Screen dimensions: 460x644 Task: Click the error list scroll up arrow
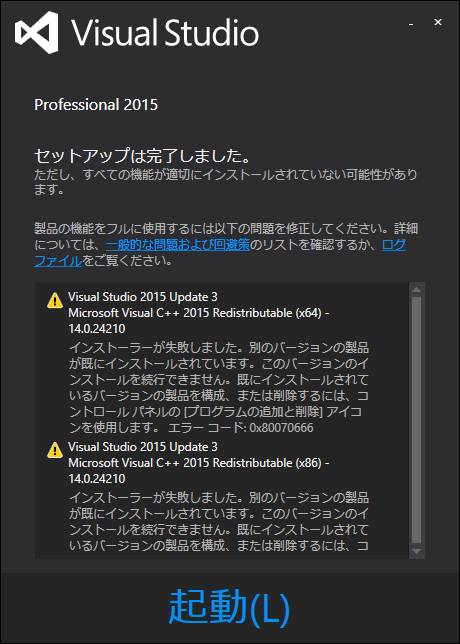pyautogui.click(x=416, y=290)
